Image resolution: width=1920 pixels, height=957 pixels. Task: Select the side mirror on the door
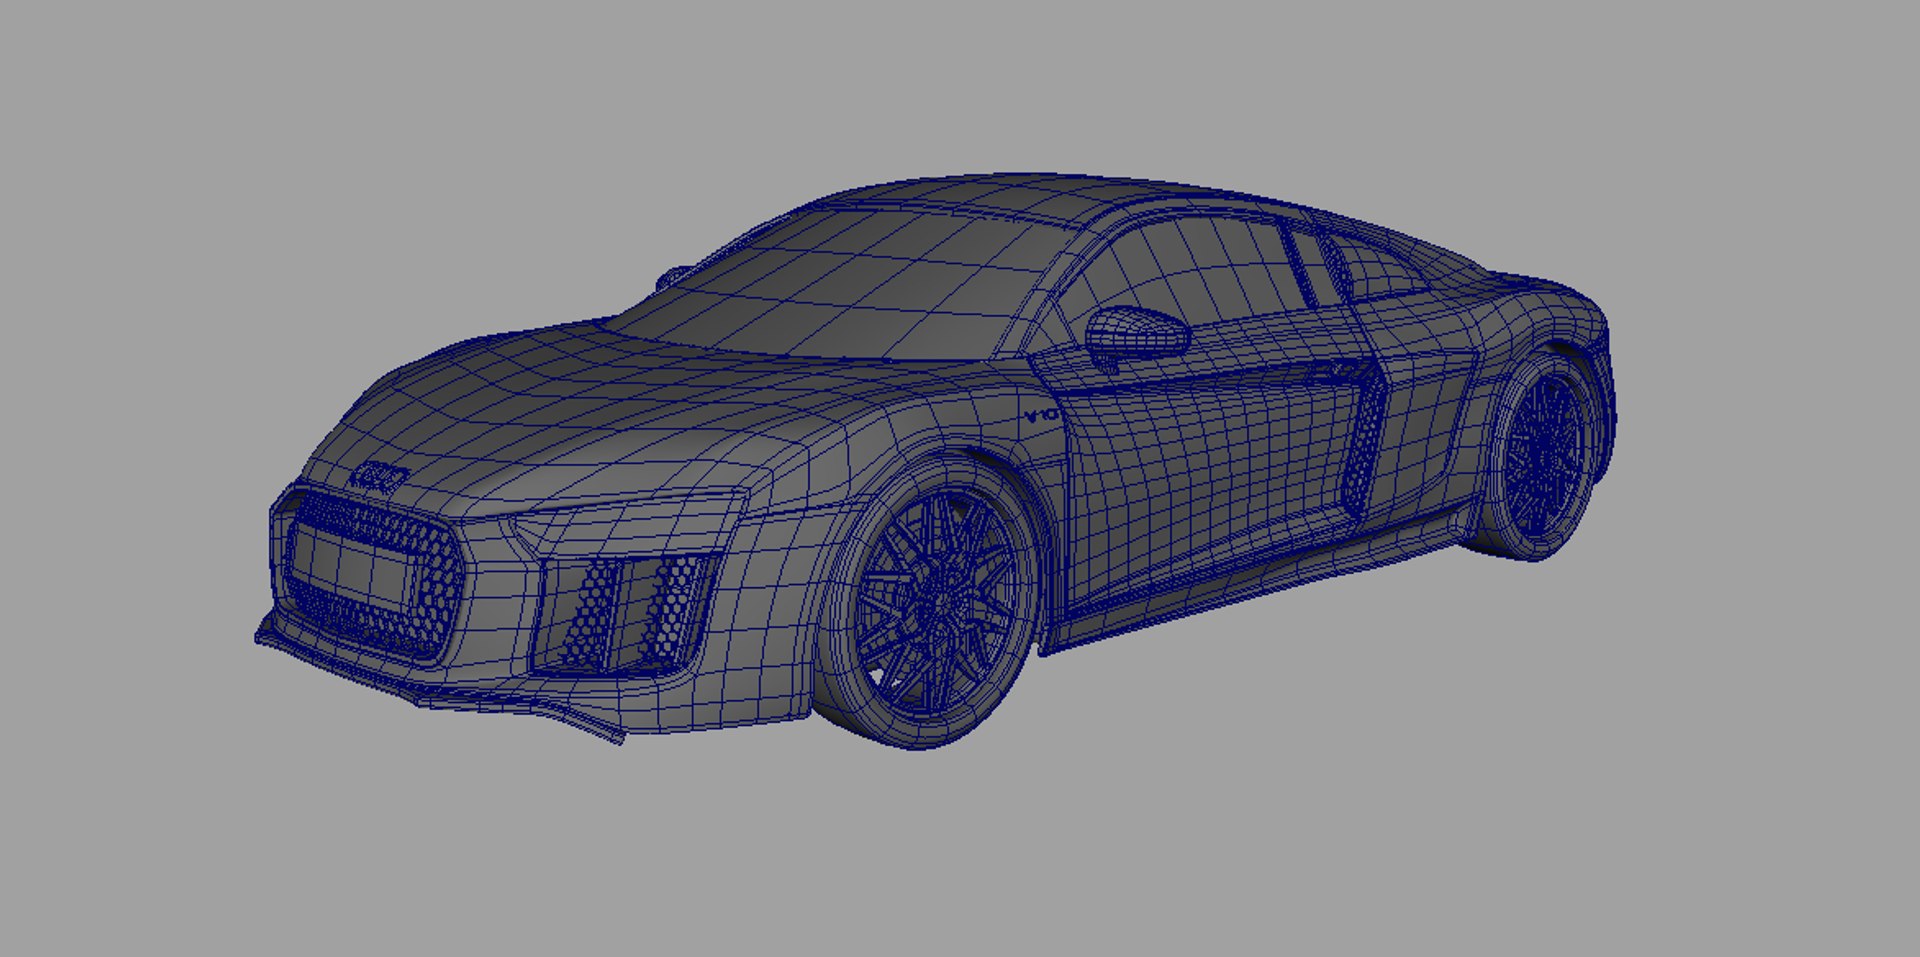(1137, 336)
